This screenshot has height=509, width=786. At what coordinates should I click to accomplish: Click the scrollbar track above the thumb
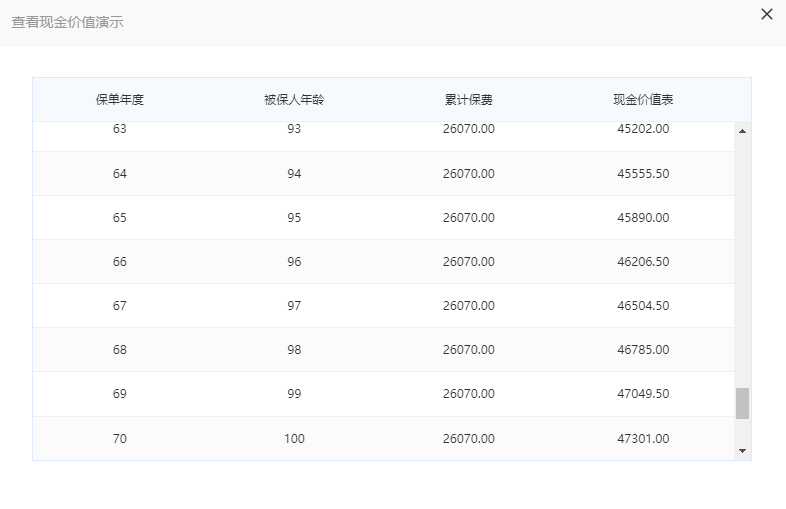[x=742, y=261]
